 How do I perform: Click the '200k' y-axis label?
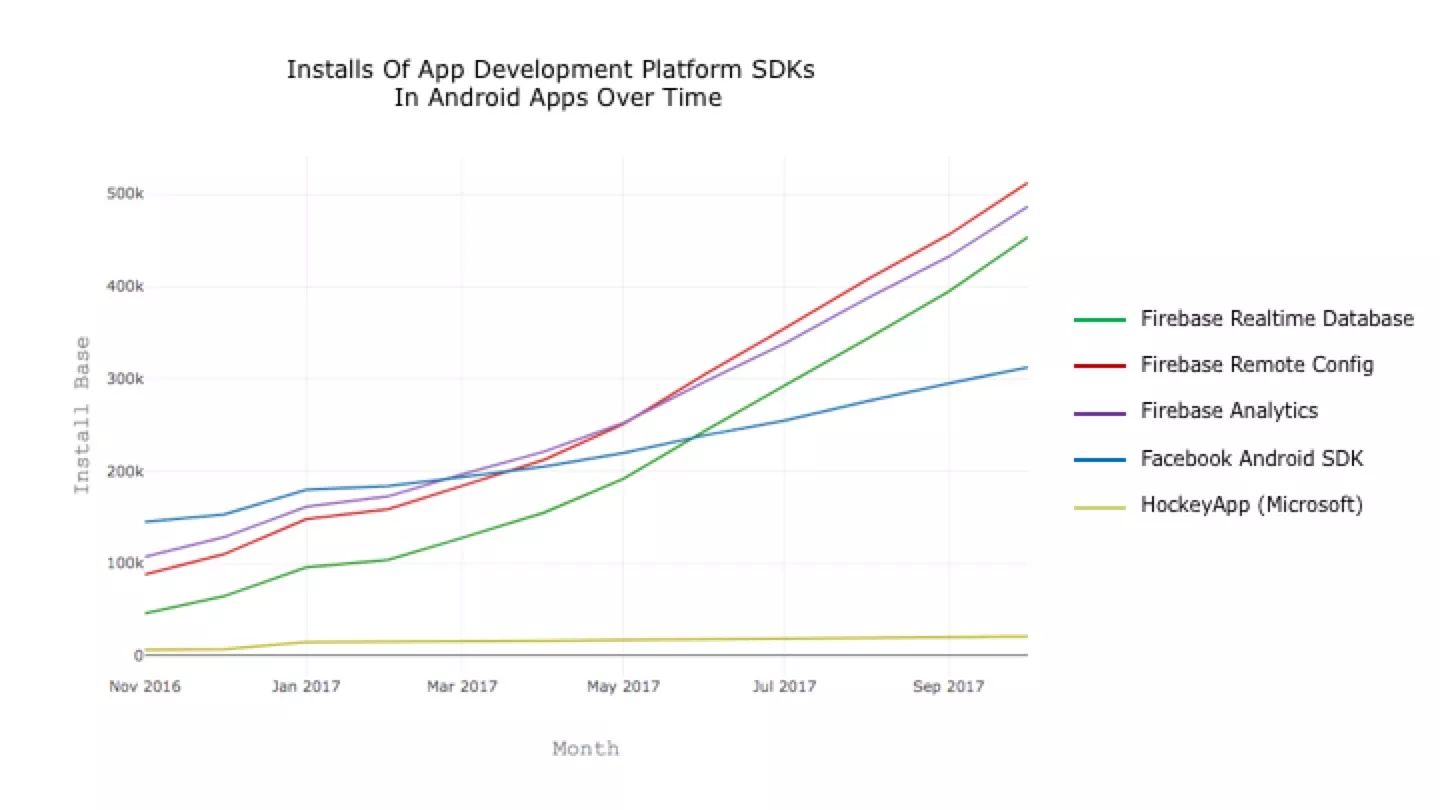(x=125, y=471)
